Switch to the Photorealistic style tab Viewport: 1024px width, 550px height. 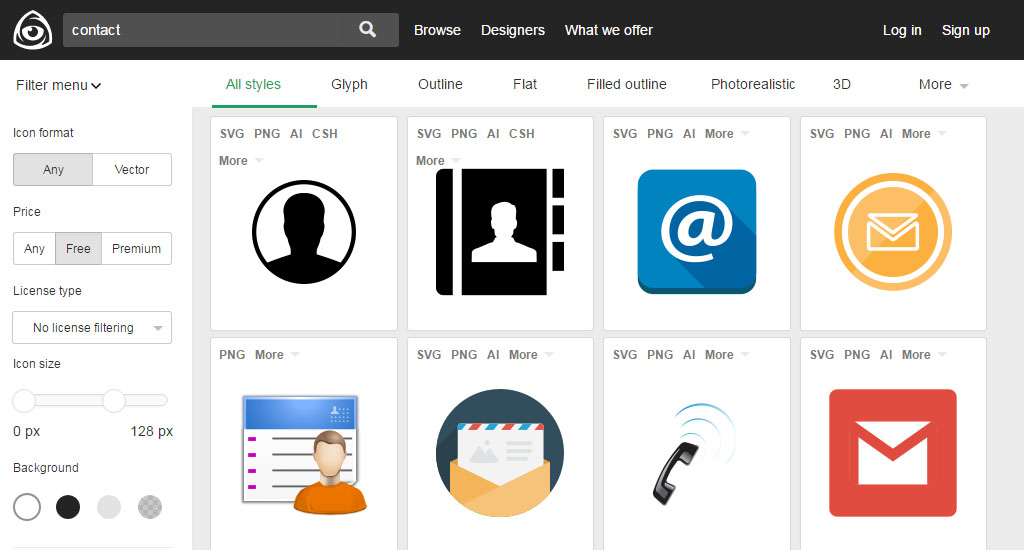(753, 85)
